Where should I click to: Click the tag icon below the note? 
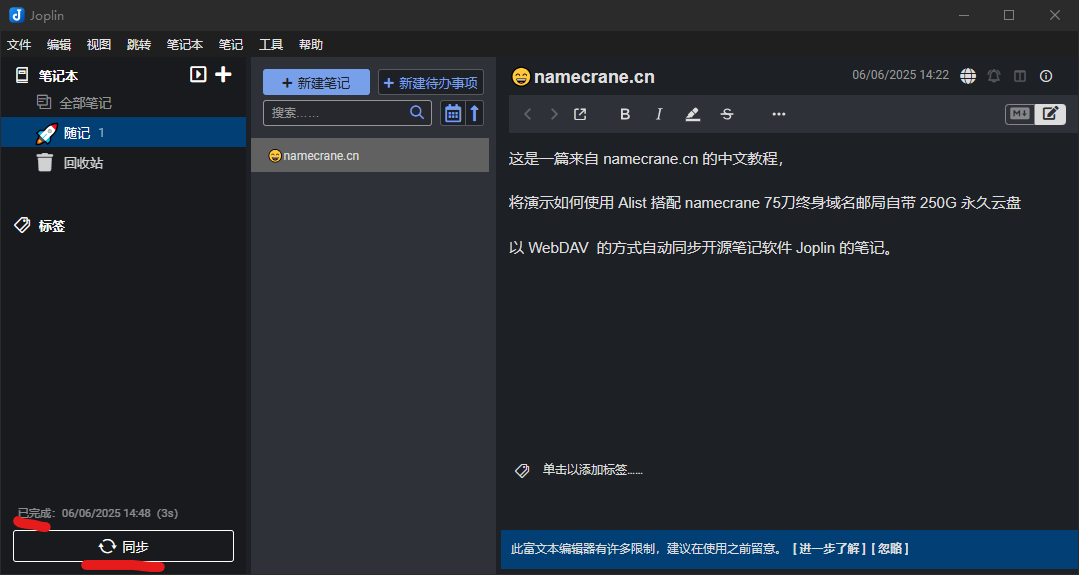click(x=522, y=470)
